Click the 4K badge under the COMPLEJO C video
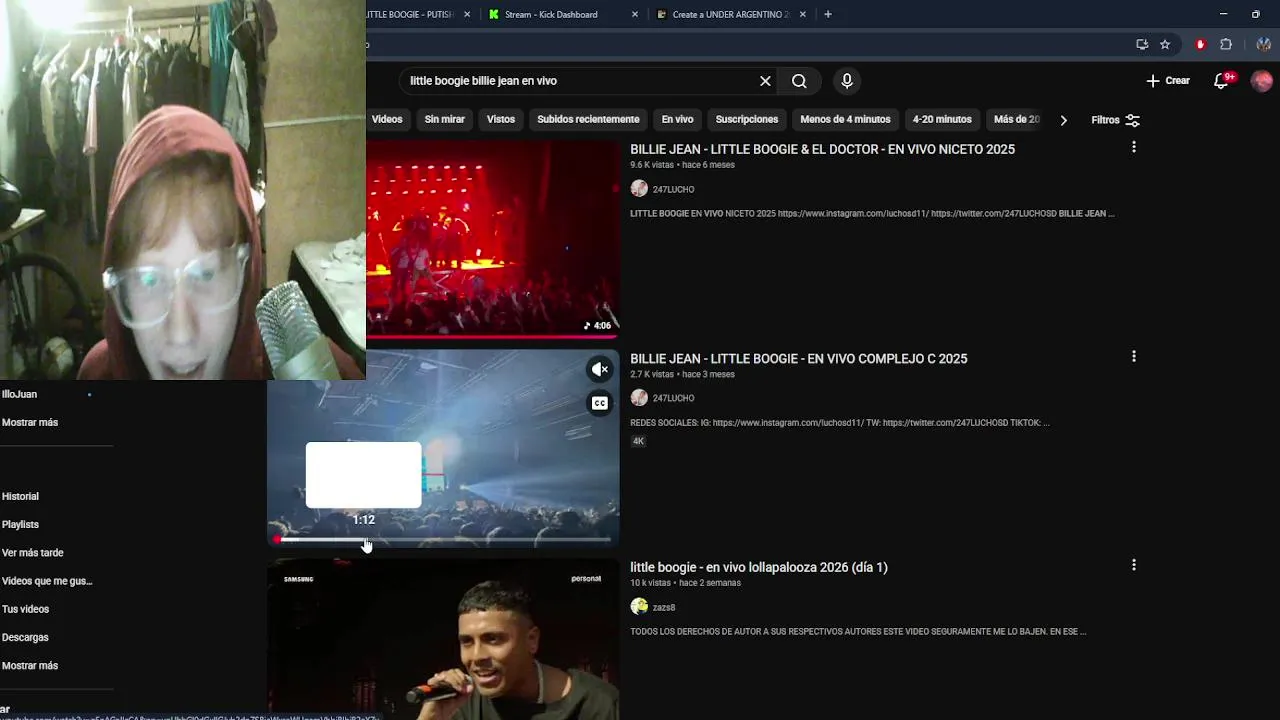 [638, 441]
